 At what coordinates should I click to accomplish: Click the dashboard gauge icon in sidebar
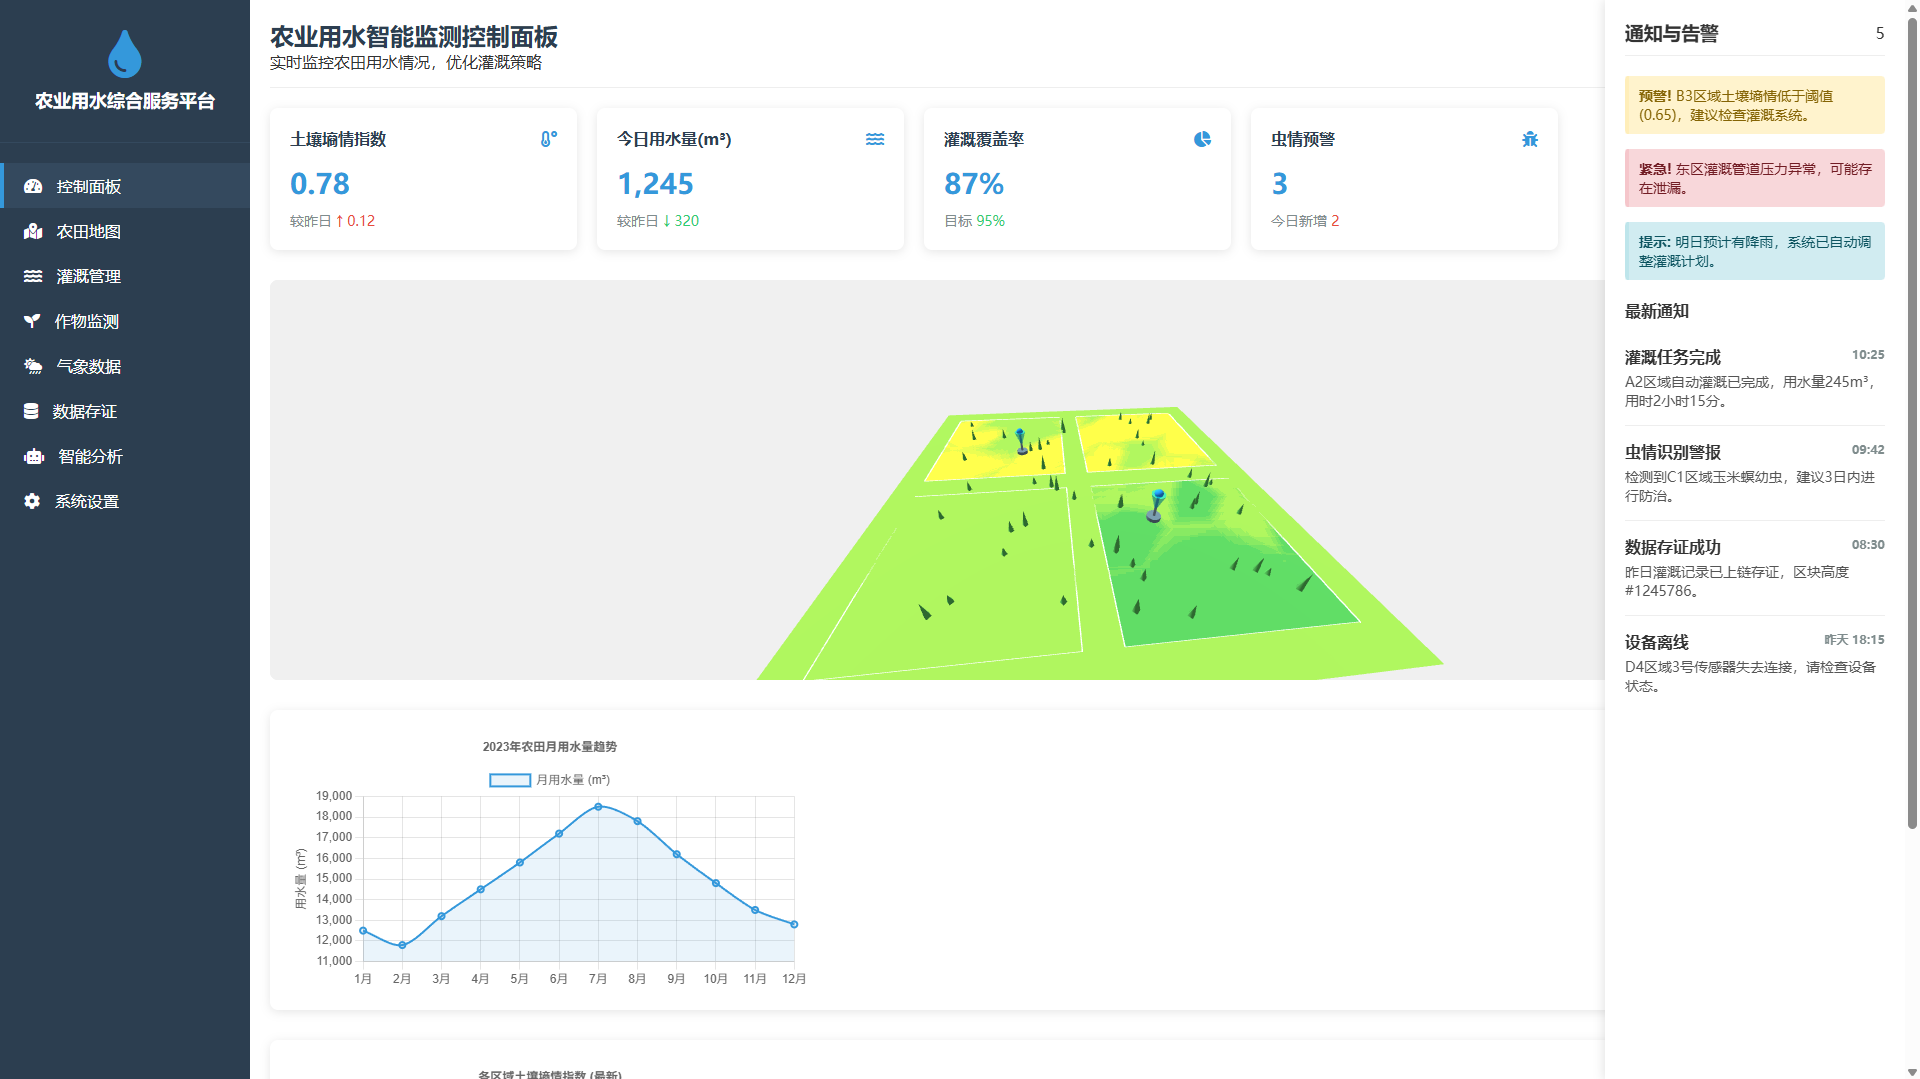[x=33, y=186]
